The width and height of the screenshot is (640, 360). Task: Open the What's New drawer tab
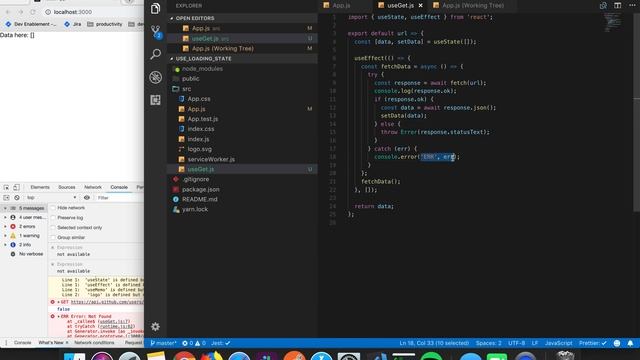click(51, 342)
